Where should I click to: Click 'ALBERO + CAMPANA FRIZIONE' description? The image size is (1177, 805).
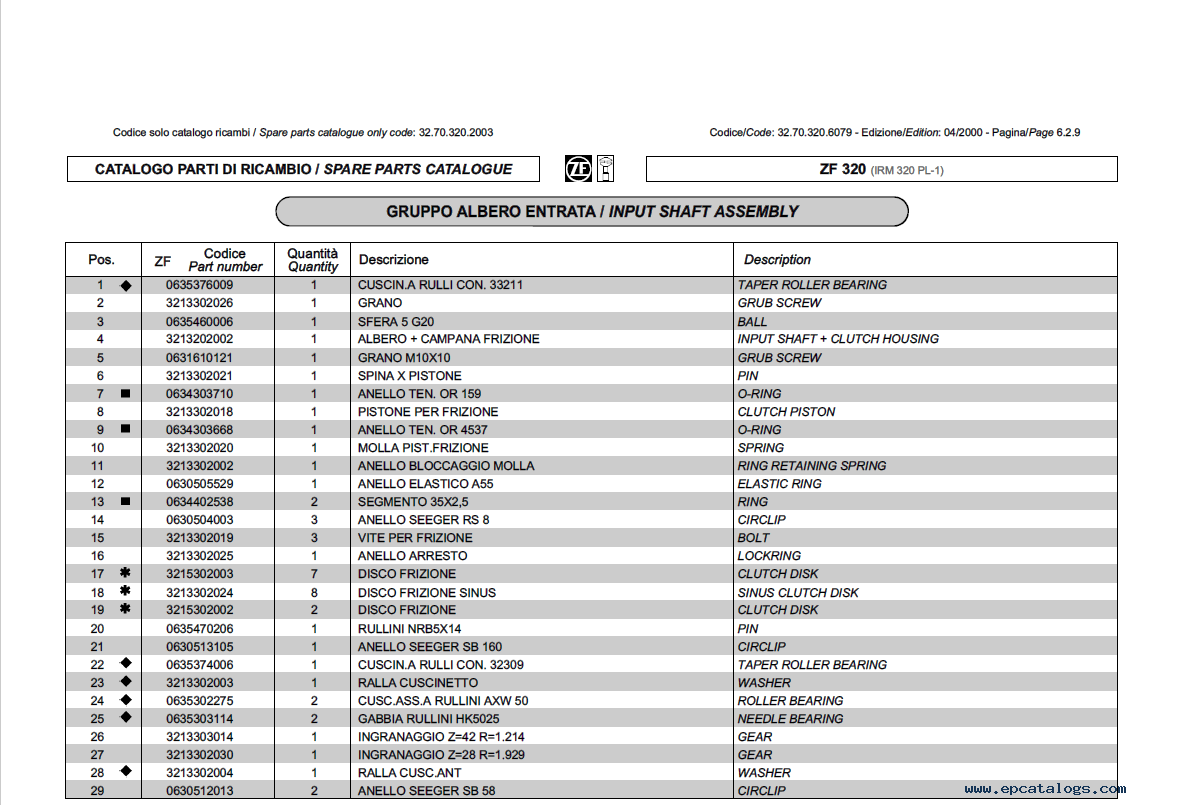coord(448,339)
